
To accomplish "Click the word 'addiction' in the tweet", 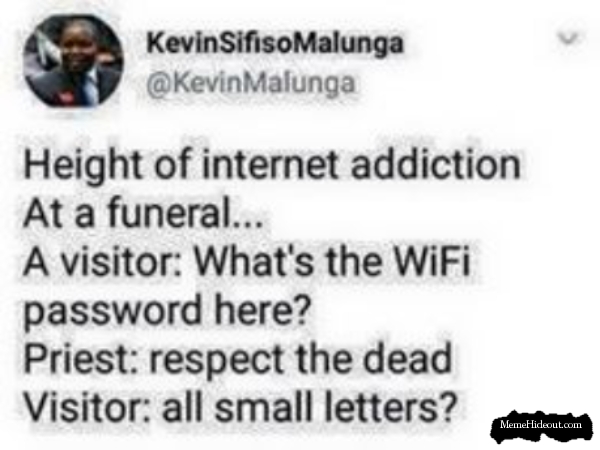I will 436,165.
